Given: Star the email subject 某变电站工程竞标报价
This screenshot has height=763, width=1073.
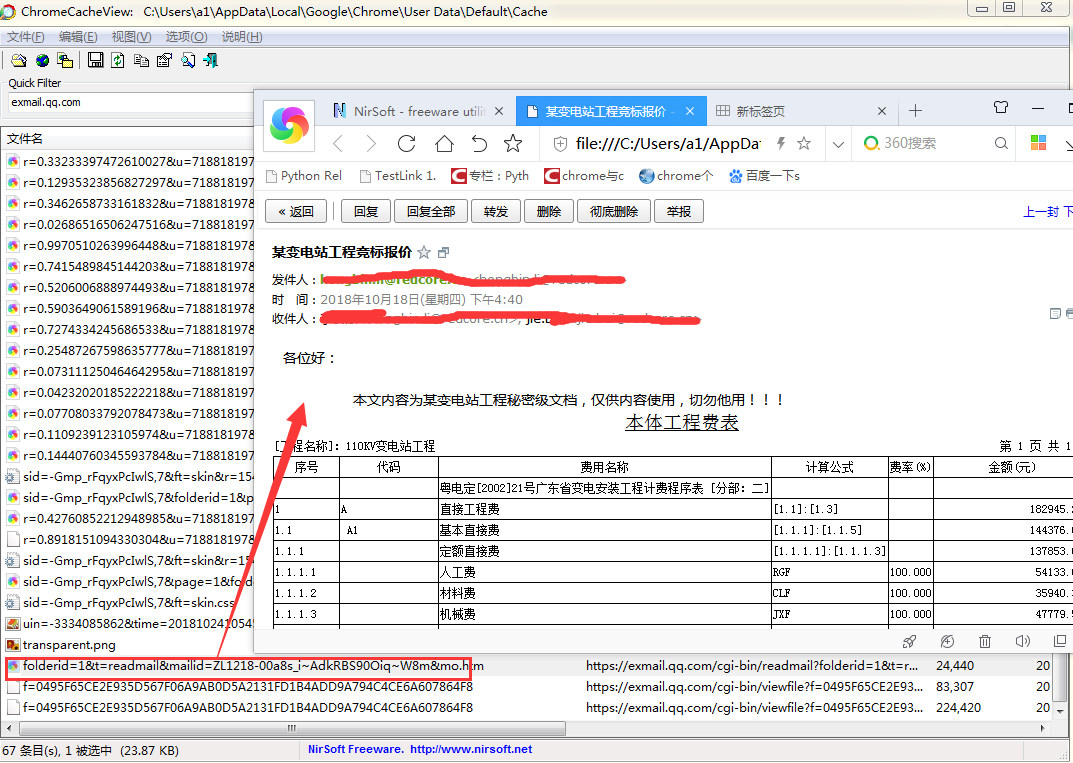Looking at the screenshot, I should pyautogui.click(x=424, y=253).
